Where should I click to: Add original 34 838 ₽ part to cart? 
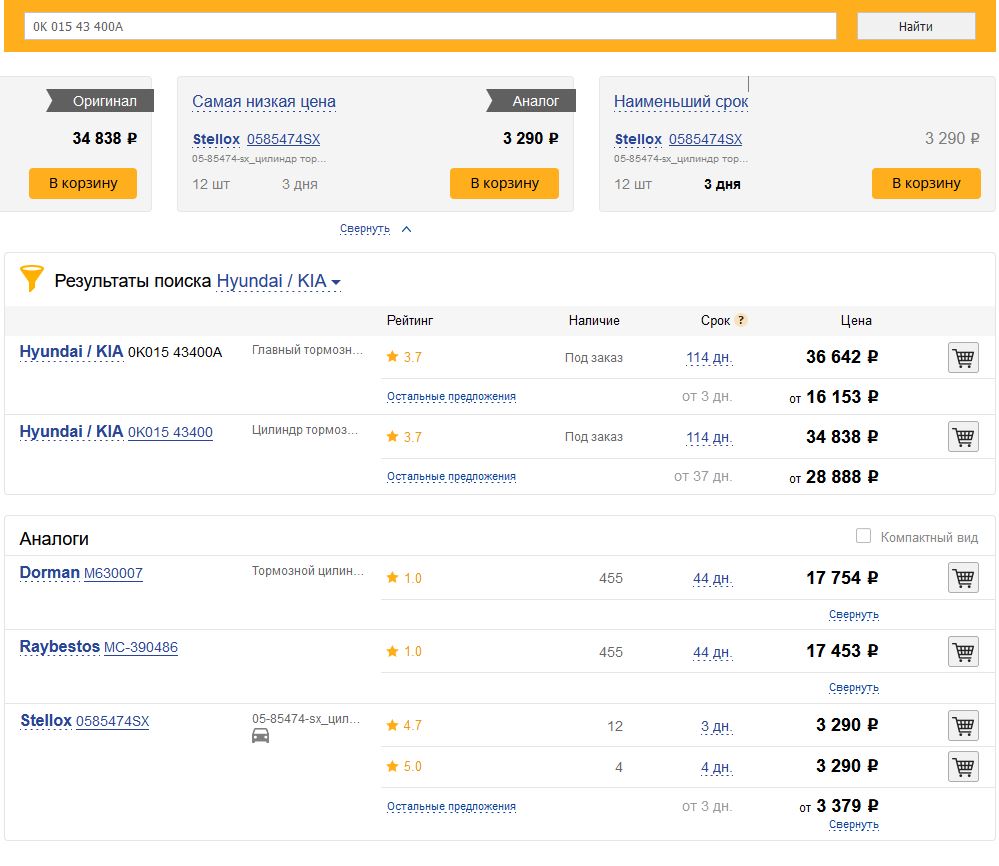pyautogui.click(x=82, y=183)
